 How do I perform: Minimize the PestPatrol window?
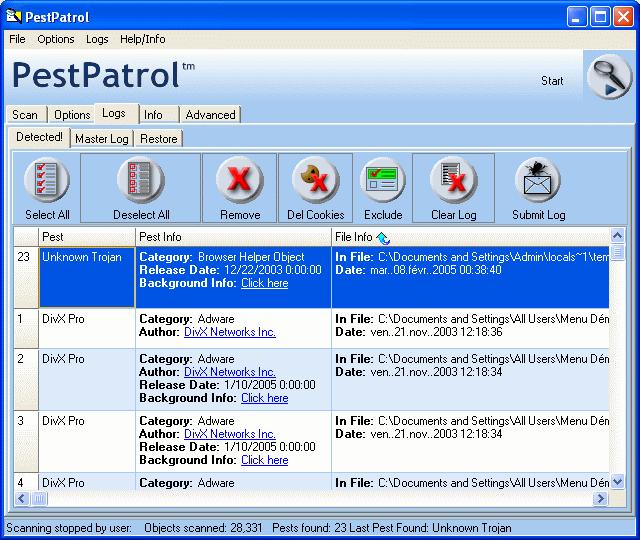pyautogui.click(x=577, y=17)
